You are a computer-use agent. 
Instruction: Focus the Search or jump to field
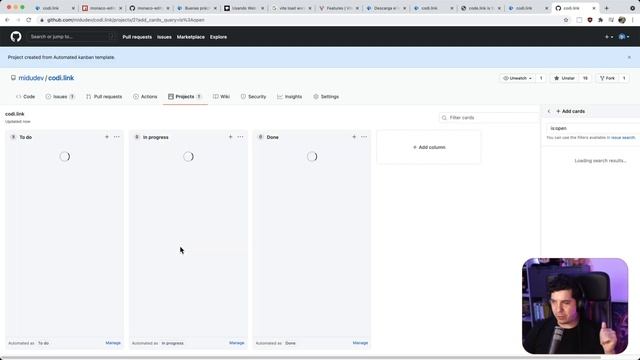click(71, 37)
